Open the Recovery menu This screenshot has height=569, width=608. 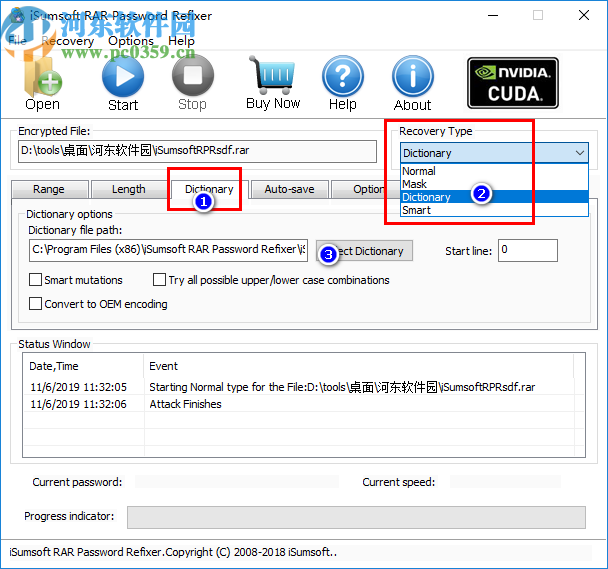(68, 41)
